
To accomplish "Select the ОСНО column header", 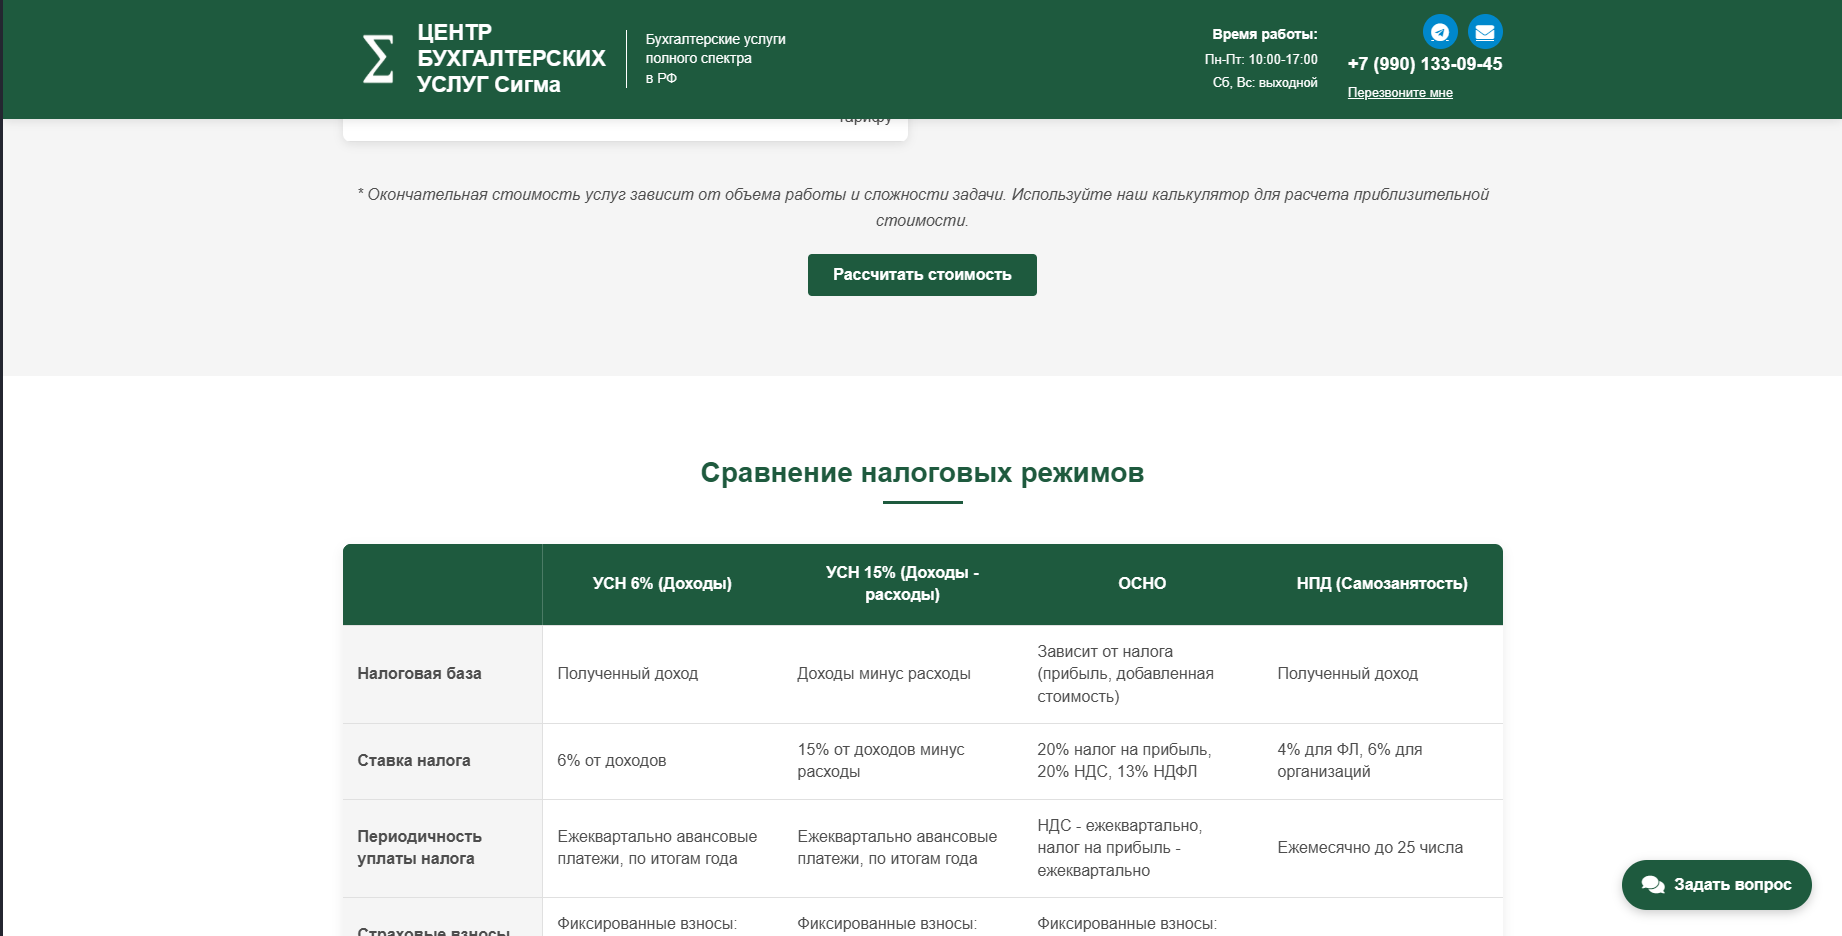I will tap(1142, 584).
